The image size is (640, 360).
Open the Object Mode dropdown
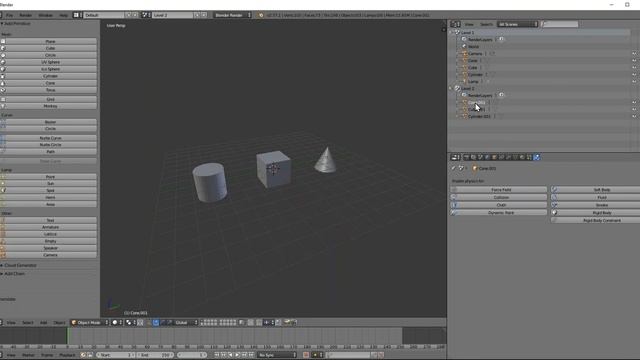(90, 322)
